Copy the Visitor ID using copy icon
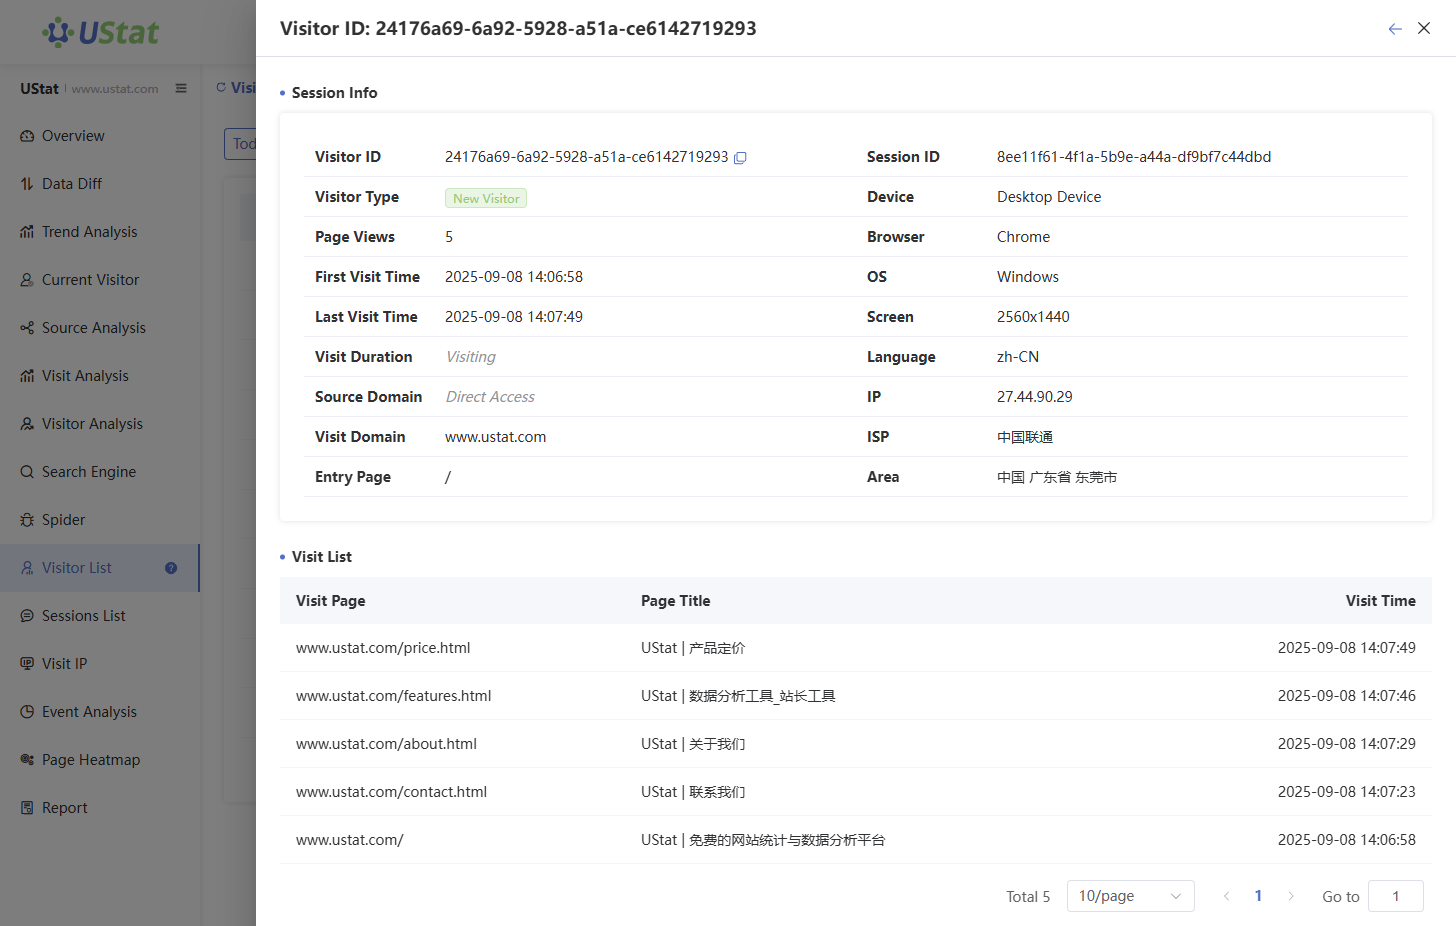1456x926 pixels. 740,158
